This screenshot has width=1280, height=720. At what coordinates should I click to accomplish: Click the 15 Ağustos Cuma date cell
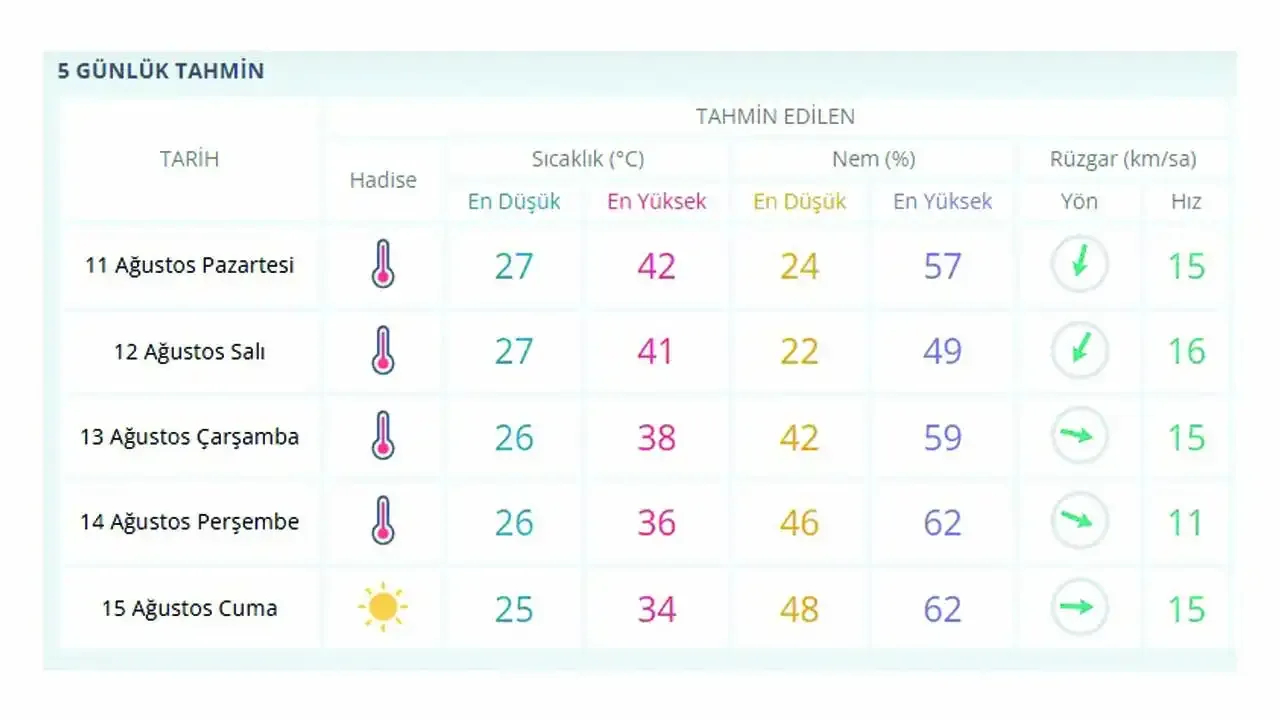coord(189,608)
